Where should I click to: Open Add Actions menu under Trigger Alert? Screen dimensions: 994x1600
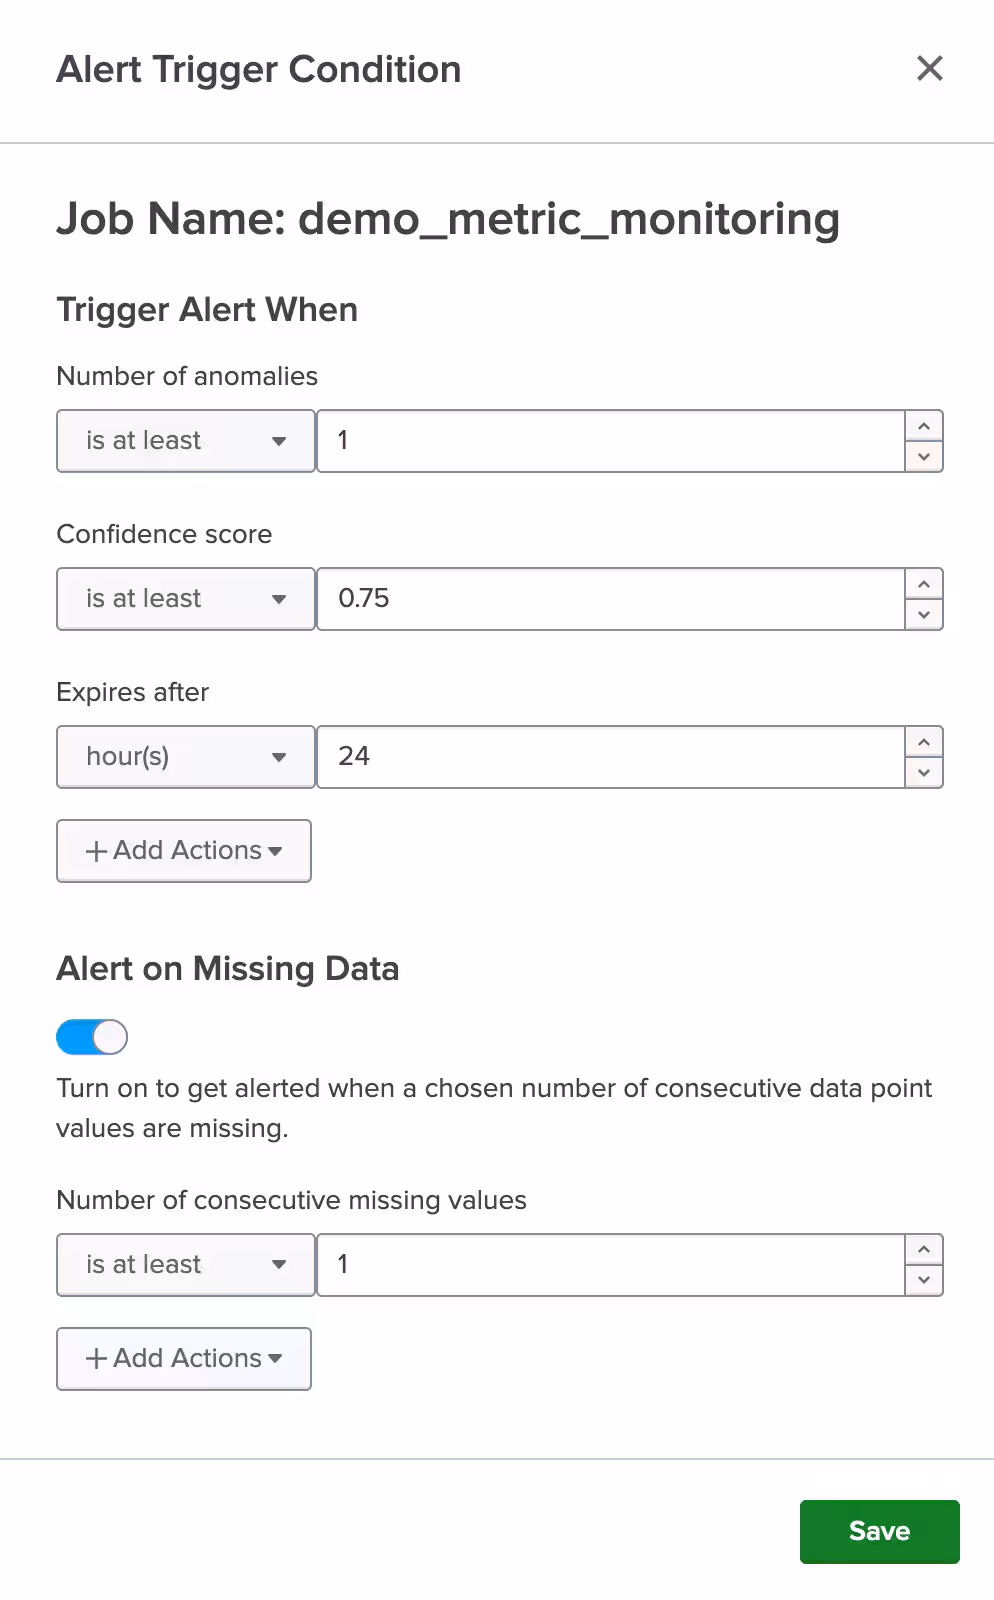184,851
